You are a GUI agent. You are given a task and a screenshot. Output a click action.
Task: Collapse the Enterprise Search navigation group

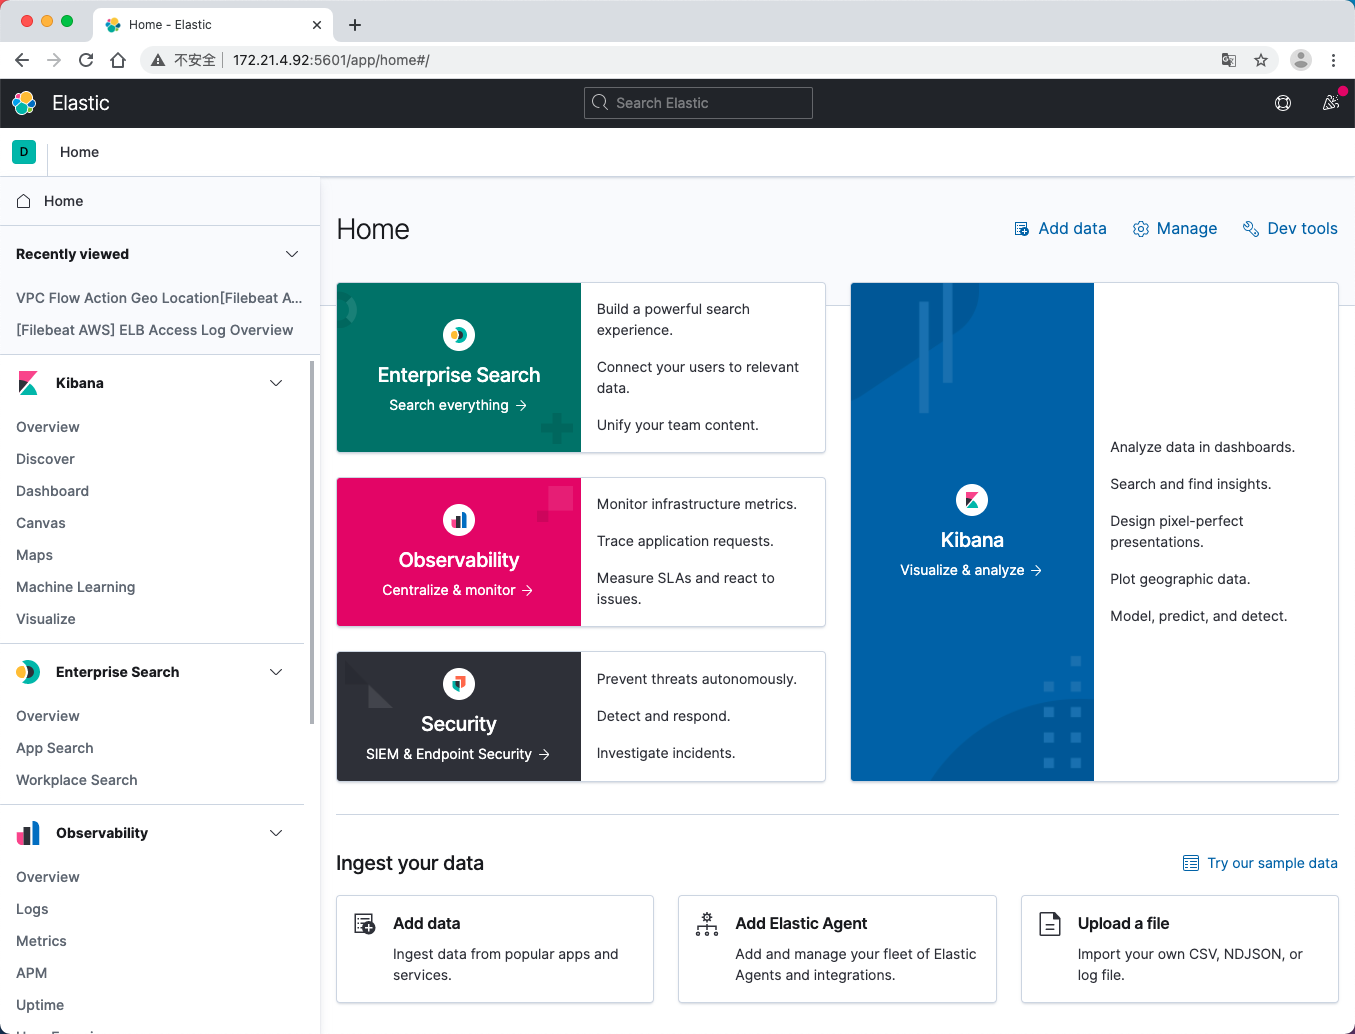[276, 672]
